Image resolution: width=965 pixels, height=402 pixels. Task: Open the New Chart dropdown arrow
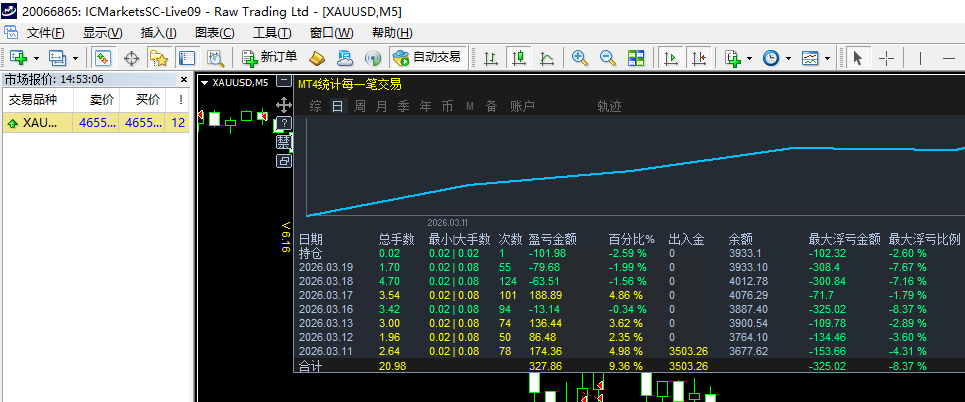[36, 58]
